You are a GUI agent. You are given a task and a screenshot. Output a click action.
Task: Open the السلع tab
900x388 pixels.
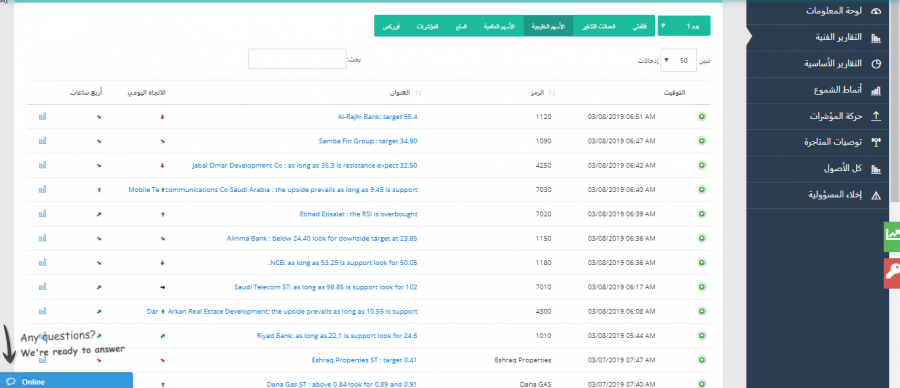tap(462, 26)
